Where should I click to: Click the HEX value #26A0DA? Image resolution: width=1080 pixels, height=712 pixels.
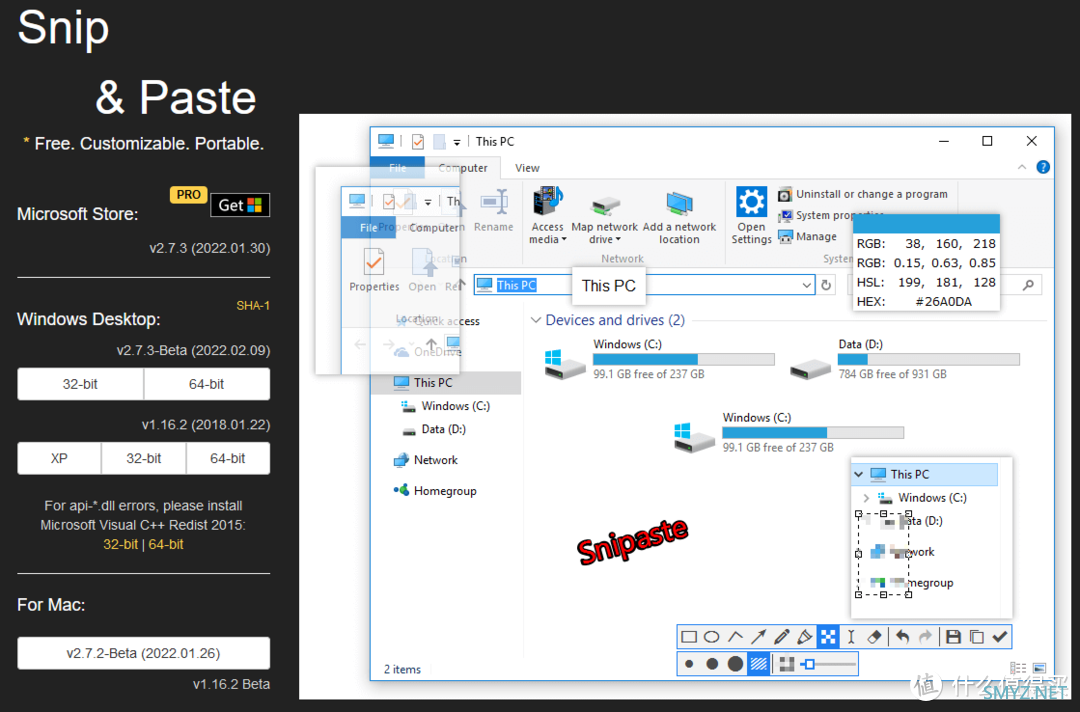pyautogui.click(x=944, y=302)
